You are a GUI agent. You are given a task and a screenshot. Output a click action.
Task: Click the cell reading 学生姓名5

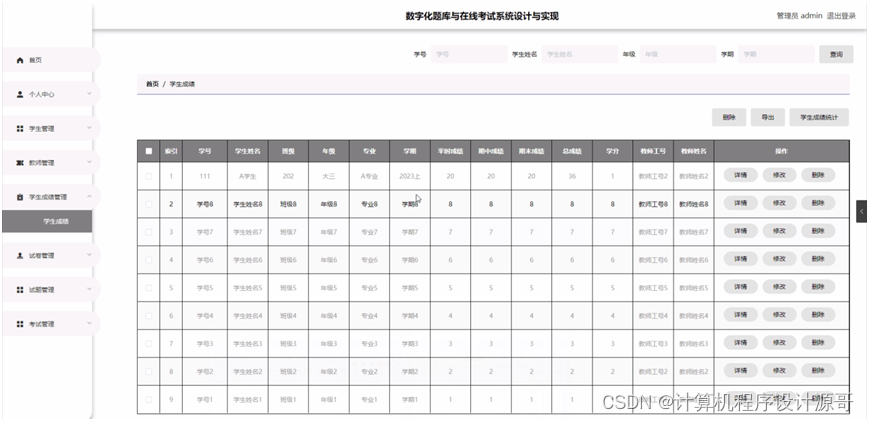tap(248, 288)
